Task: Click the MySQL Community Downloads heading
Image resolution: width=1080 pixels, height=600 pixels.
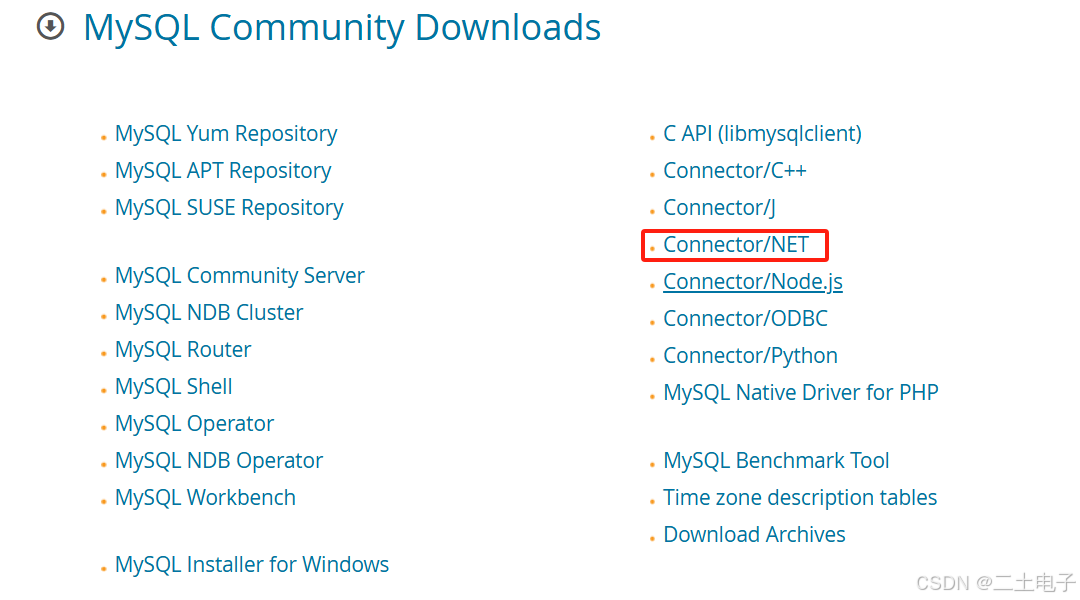Action: (x=342, y=28)
